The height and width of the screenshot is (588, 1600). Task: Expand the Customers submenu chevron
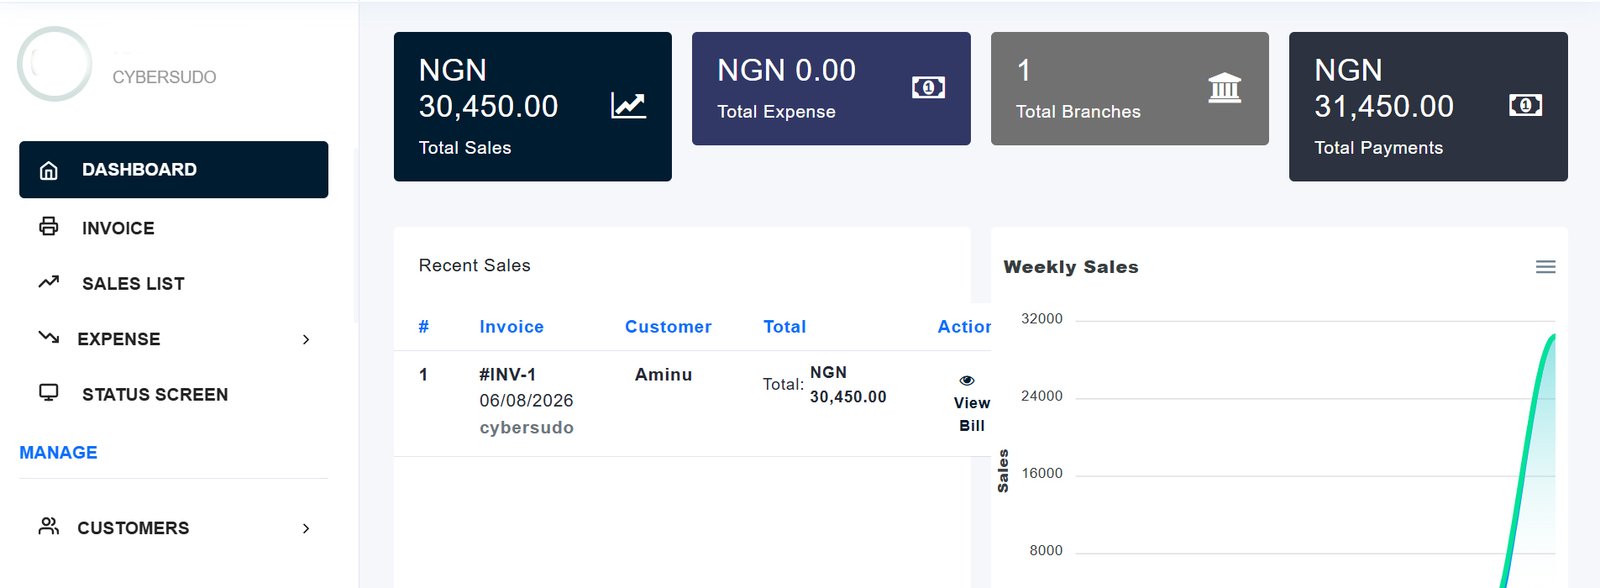click(306, 528)
